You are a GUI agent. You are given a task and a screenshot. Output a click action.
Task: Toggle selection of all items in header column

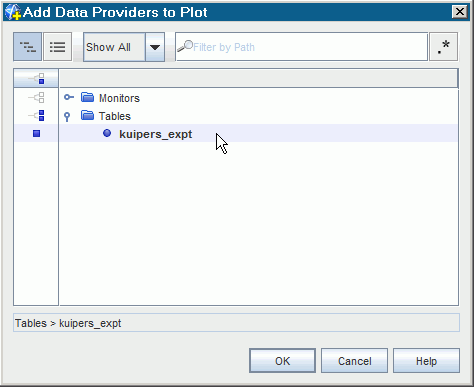[x=36, y=79]
